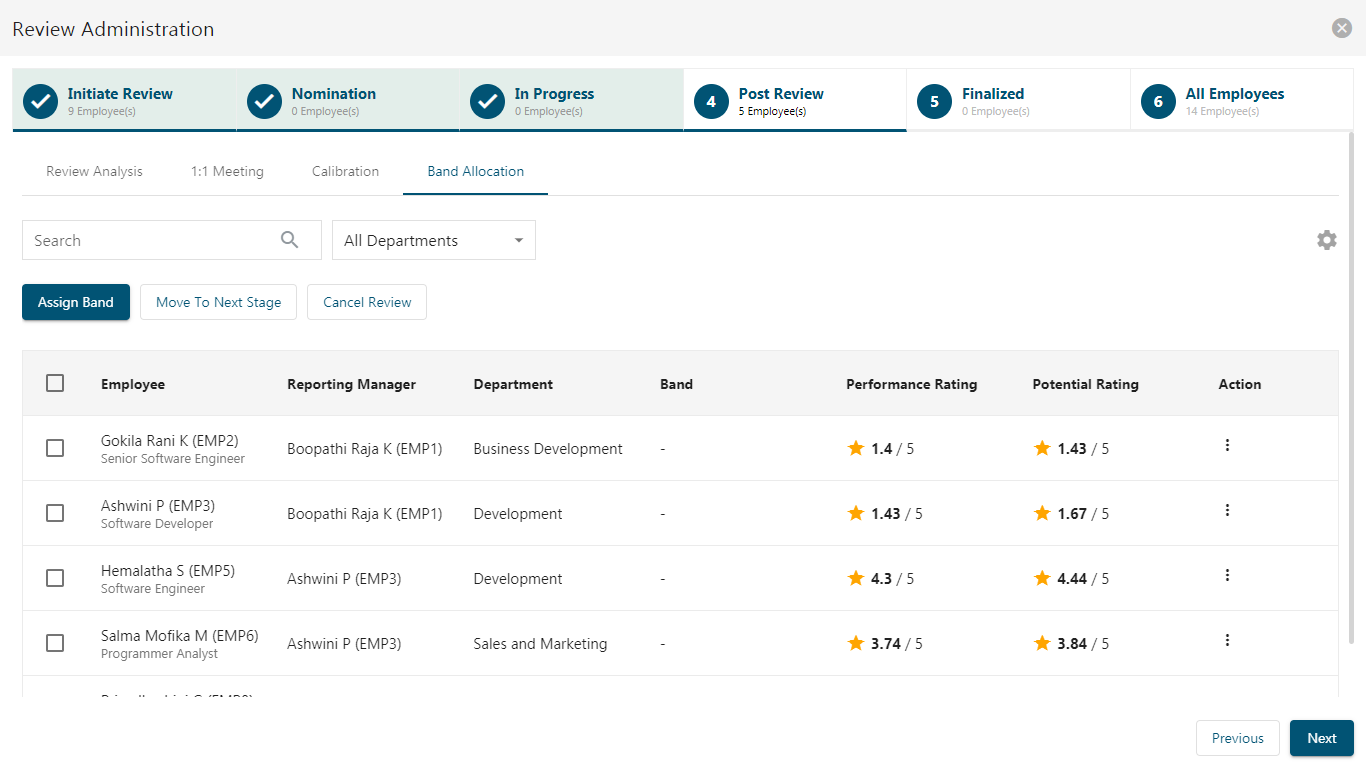Tick the checkbox for Salma Mofika M
1366x768 pixels.
pos(55,643)
